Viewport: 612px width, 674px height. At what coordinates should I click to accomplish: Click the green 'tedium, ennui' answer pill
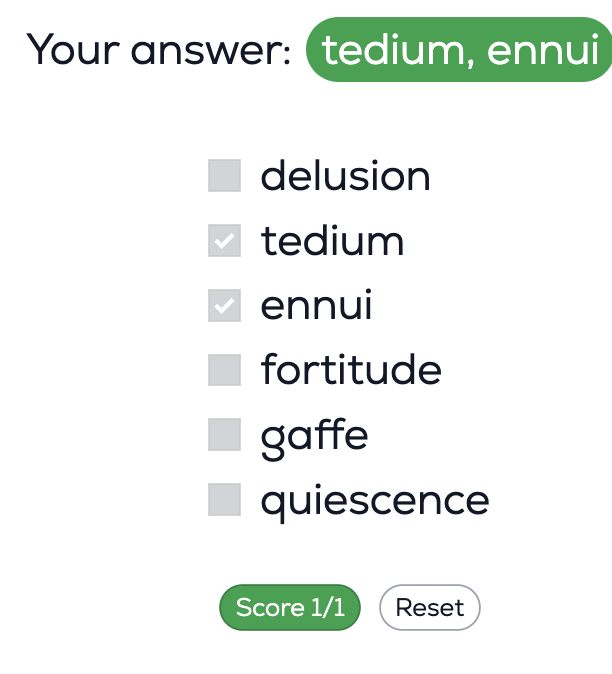[459, 50]
